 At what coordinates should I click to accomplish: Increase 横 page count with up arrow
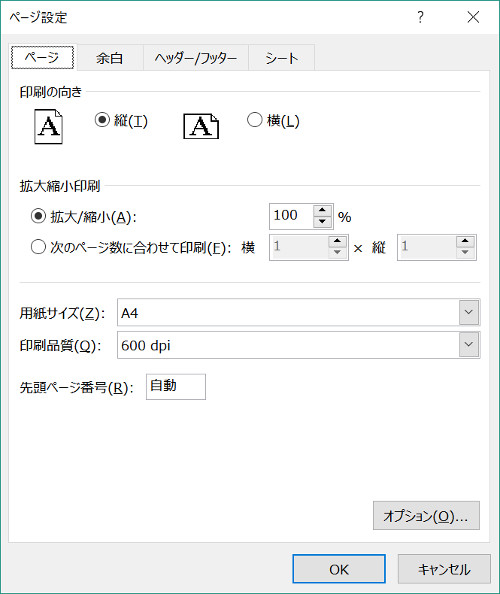tap(337, 241)
